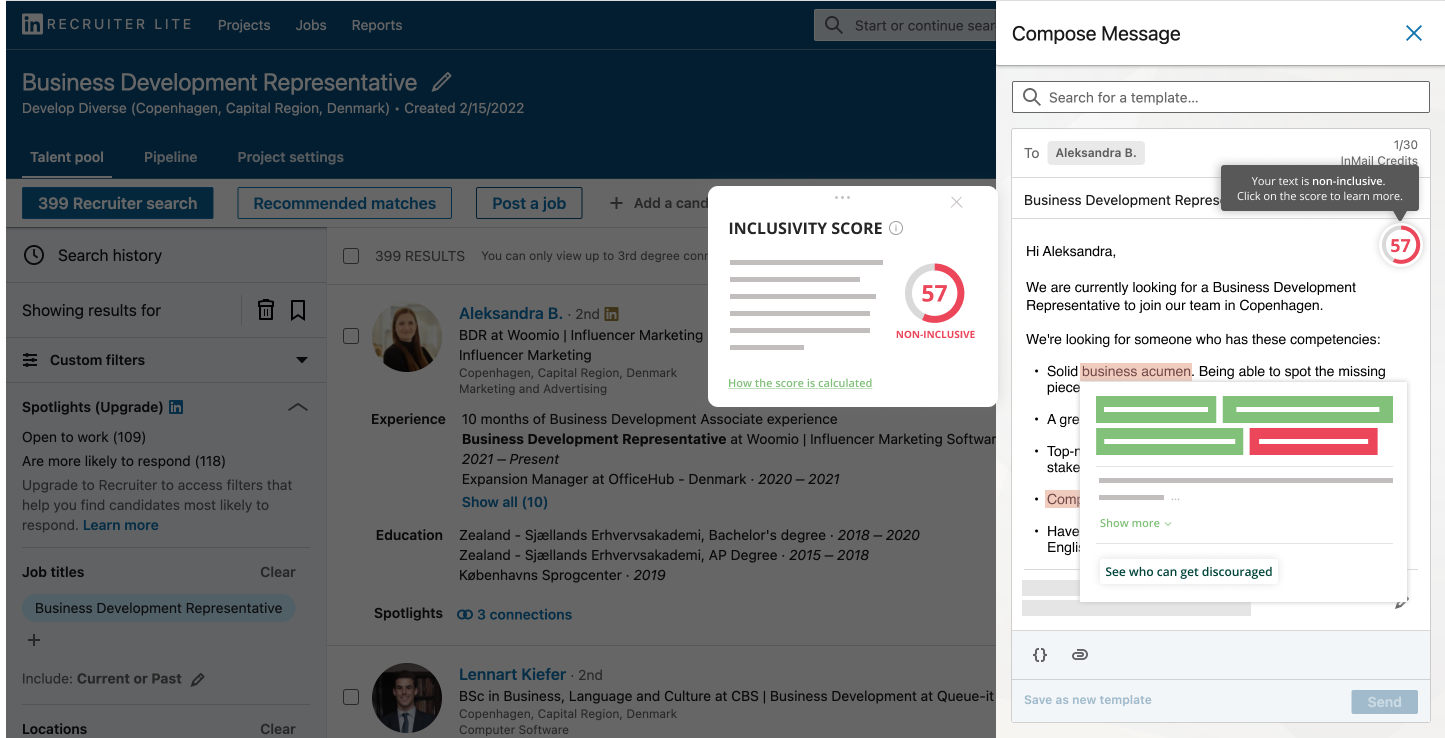
Task: Open Aleksandra B. profile name link
Action: tap(511, 313)
